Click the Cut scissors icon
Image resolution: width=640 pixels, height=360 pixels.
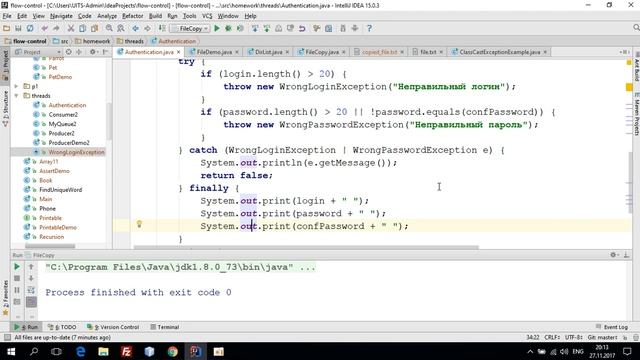tap(71, 28)
